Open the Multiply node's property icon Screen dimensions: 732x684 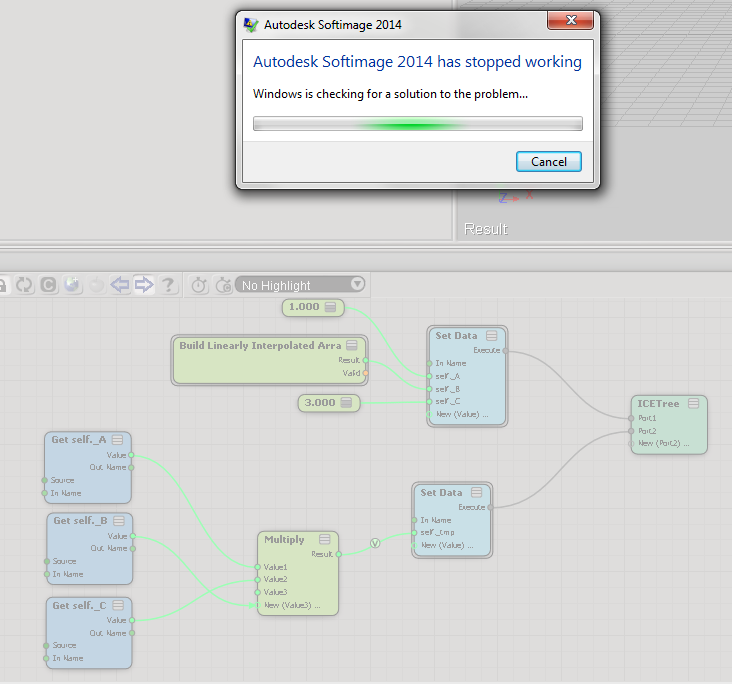tap(324, 540)
